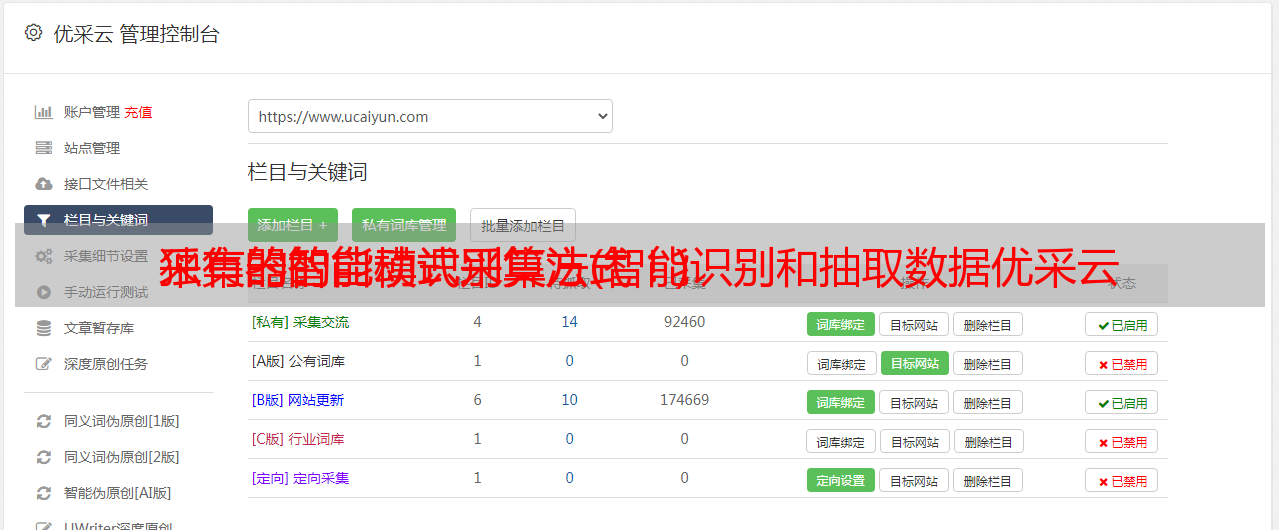Open 站点管理 in the sidebar

tap(92, 148)
